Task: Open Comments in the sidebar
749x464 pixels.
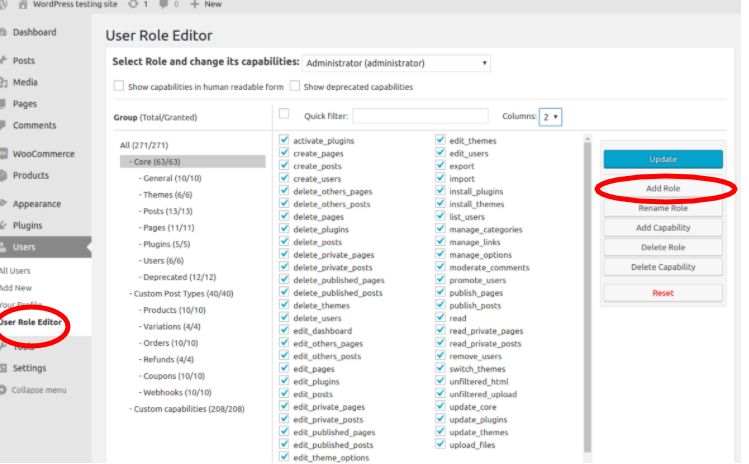Action: [34, 125]
